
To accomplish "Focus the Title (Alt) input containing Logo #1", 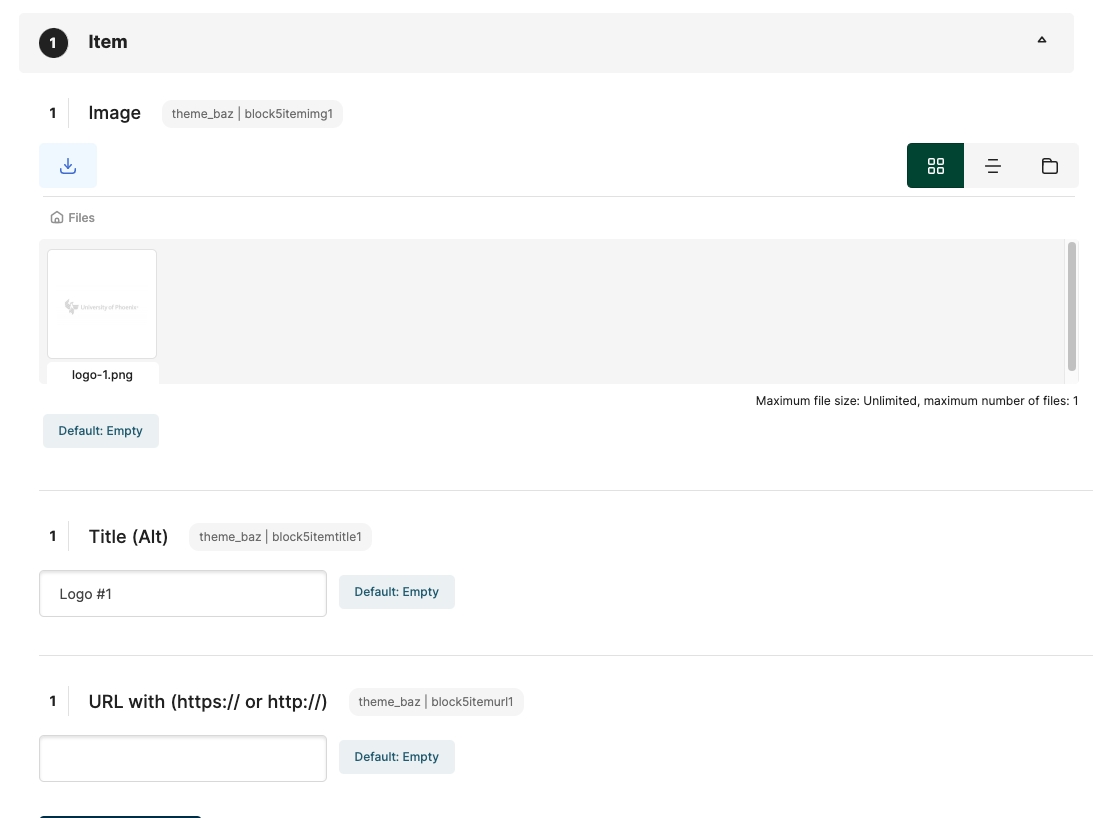I will click(x=183, y=594).
